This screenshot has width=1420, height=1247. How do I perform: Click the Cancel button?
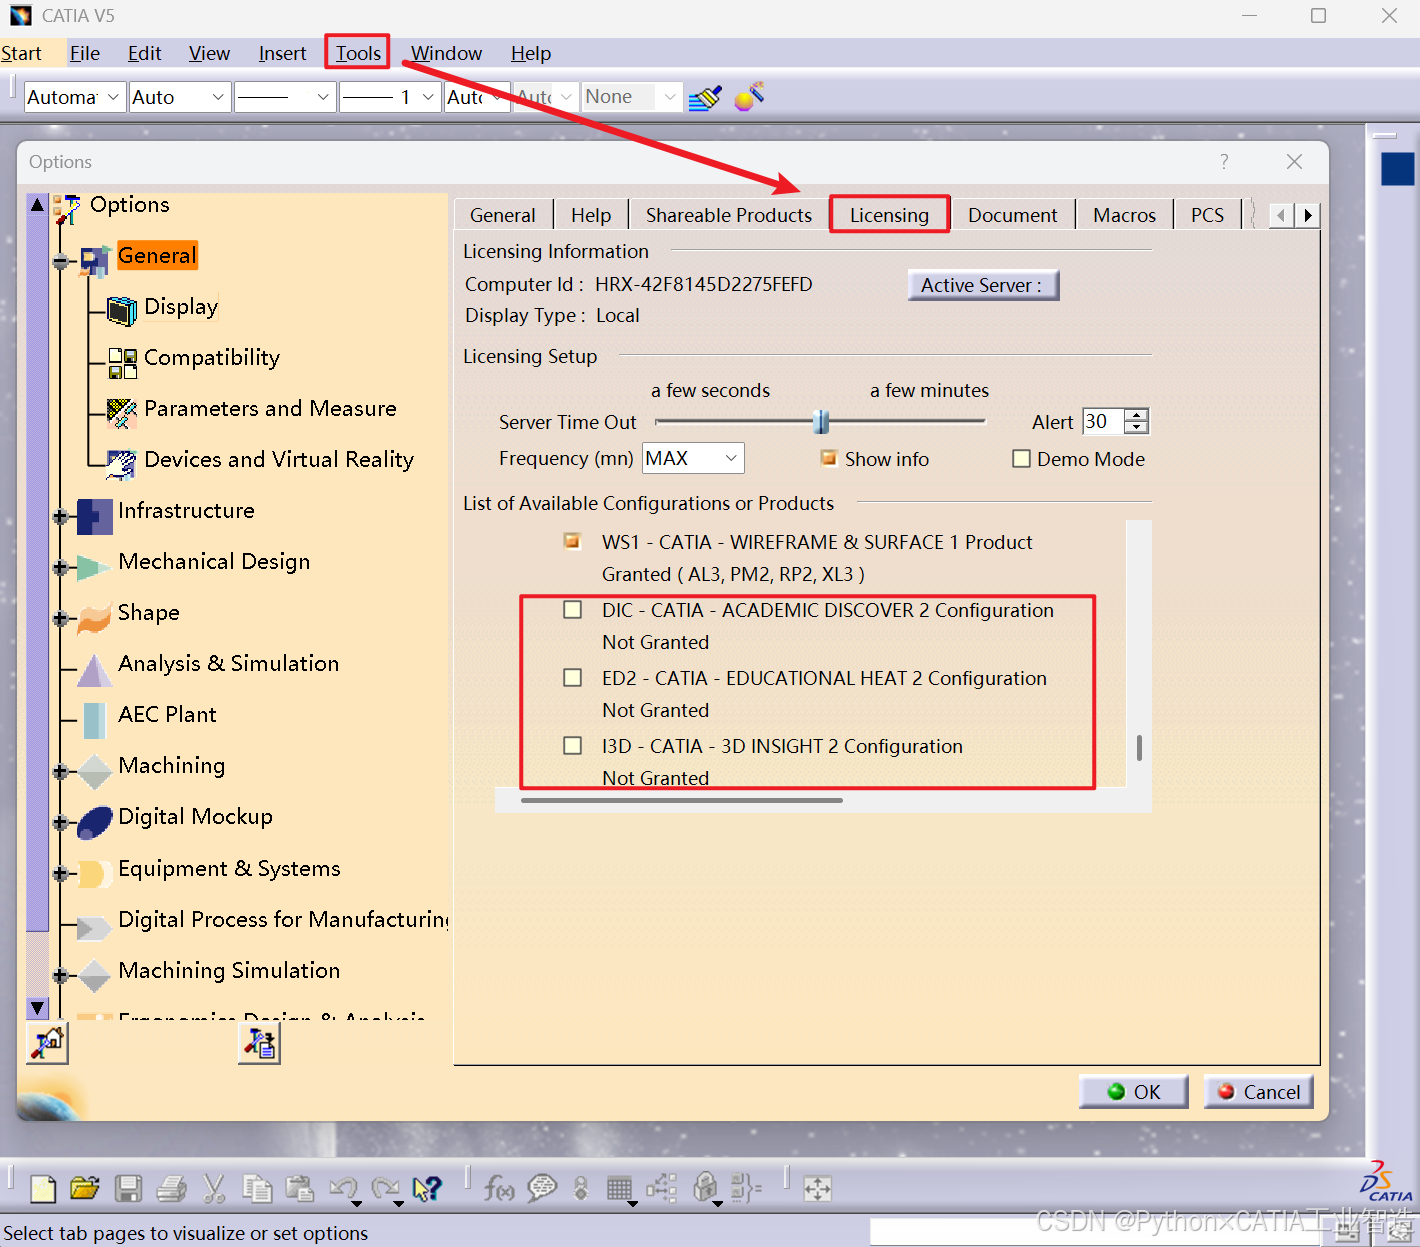tap(1259, 1092)
